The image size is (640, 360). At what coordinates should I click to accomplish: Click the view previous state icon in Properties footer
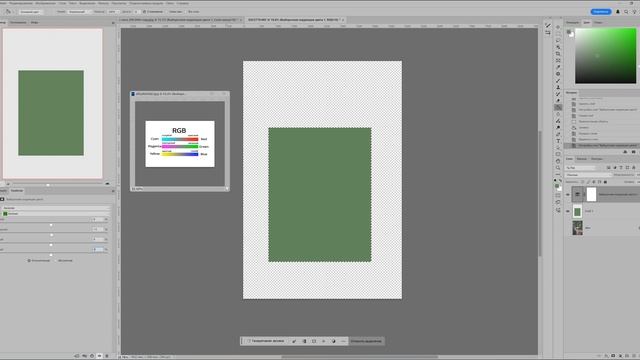click(x=84, y=356)
